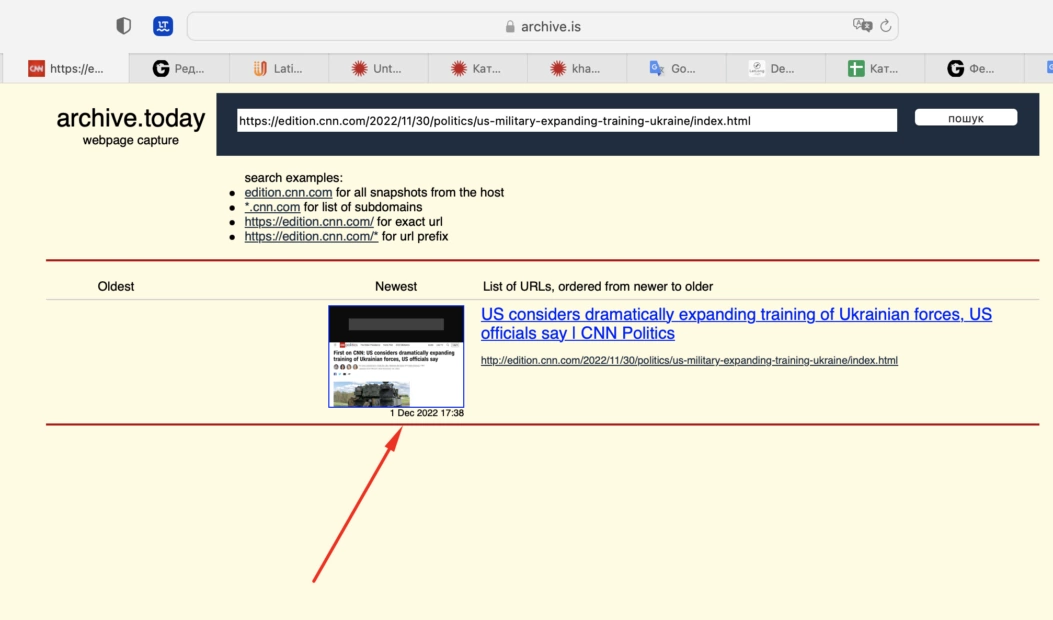Open the Кат... tab with the green plus icon
Screen dimensions: 1053x620
pyautogui.click(x=874, y=68)
